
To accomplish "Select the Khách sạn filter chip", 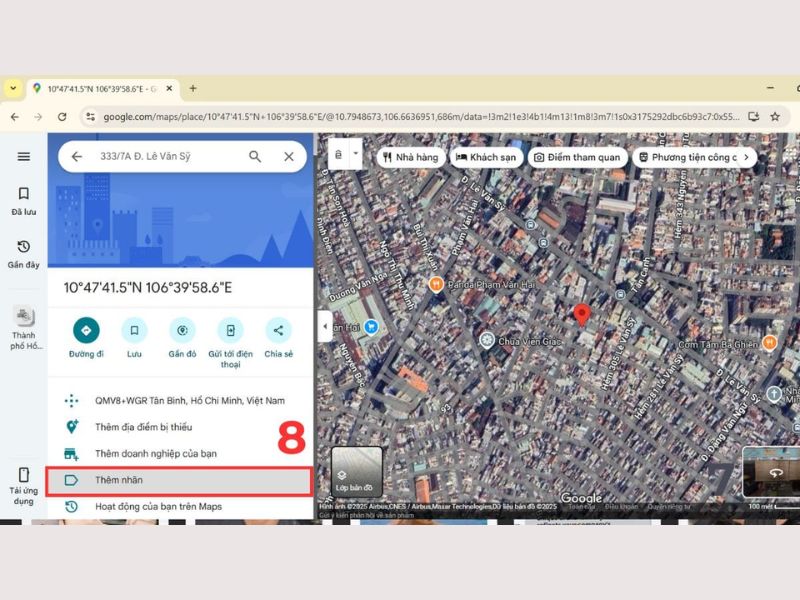I will click(x=486, y=157).
